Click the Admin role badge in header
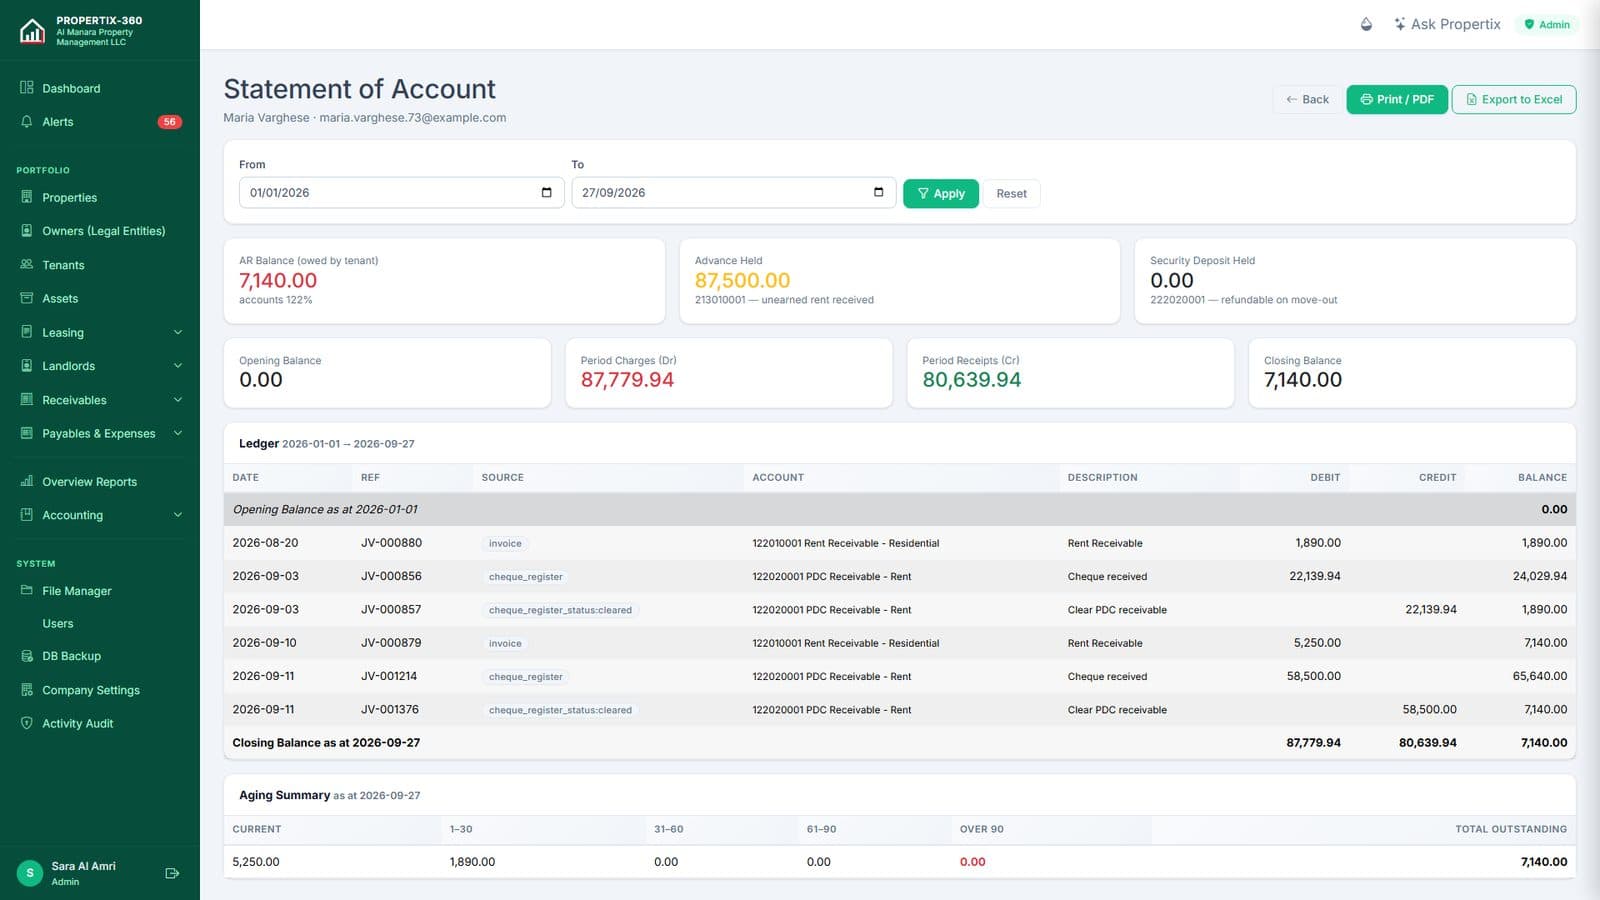Screen dimensions: 1600x900 [x=1547, y=24]
